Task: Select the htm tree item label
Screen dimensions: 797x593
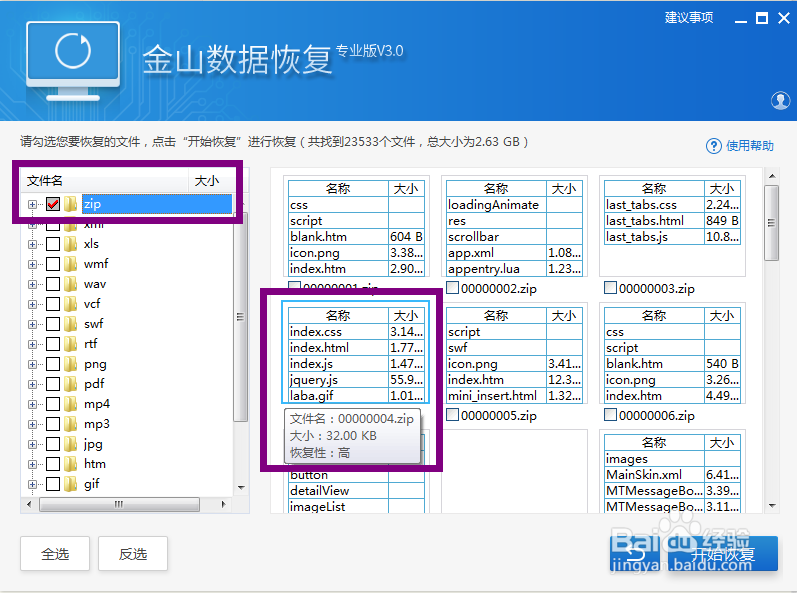Action: (x=95, y=464)
